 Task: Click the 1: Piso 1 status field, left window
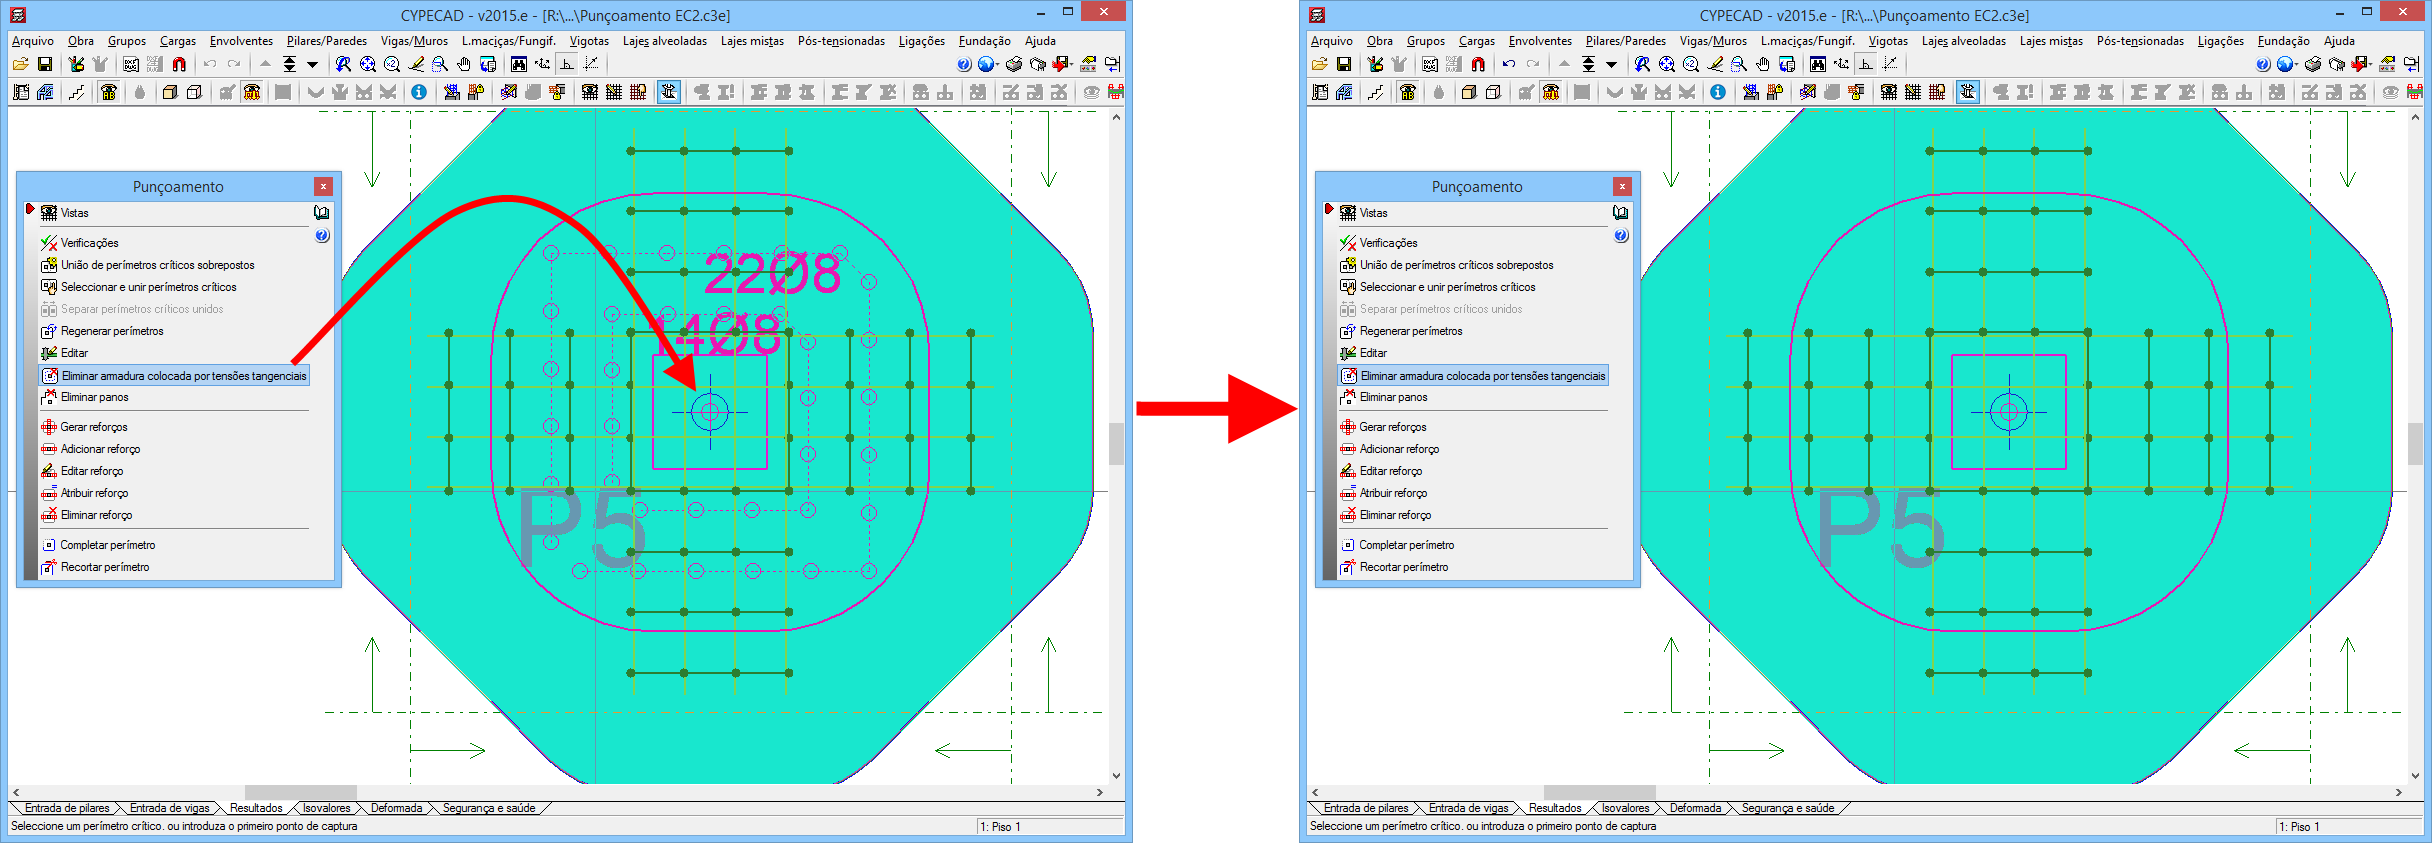[x=1050, y=827]
